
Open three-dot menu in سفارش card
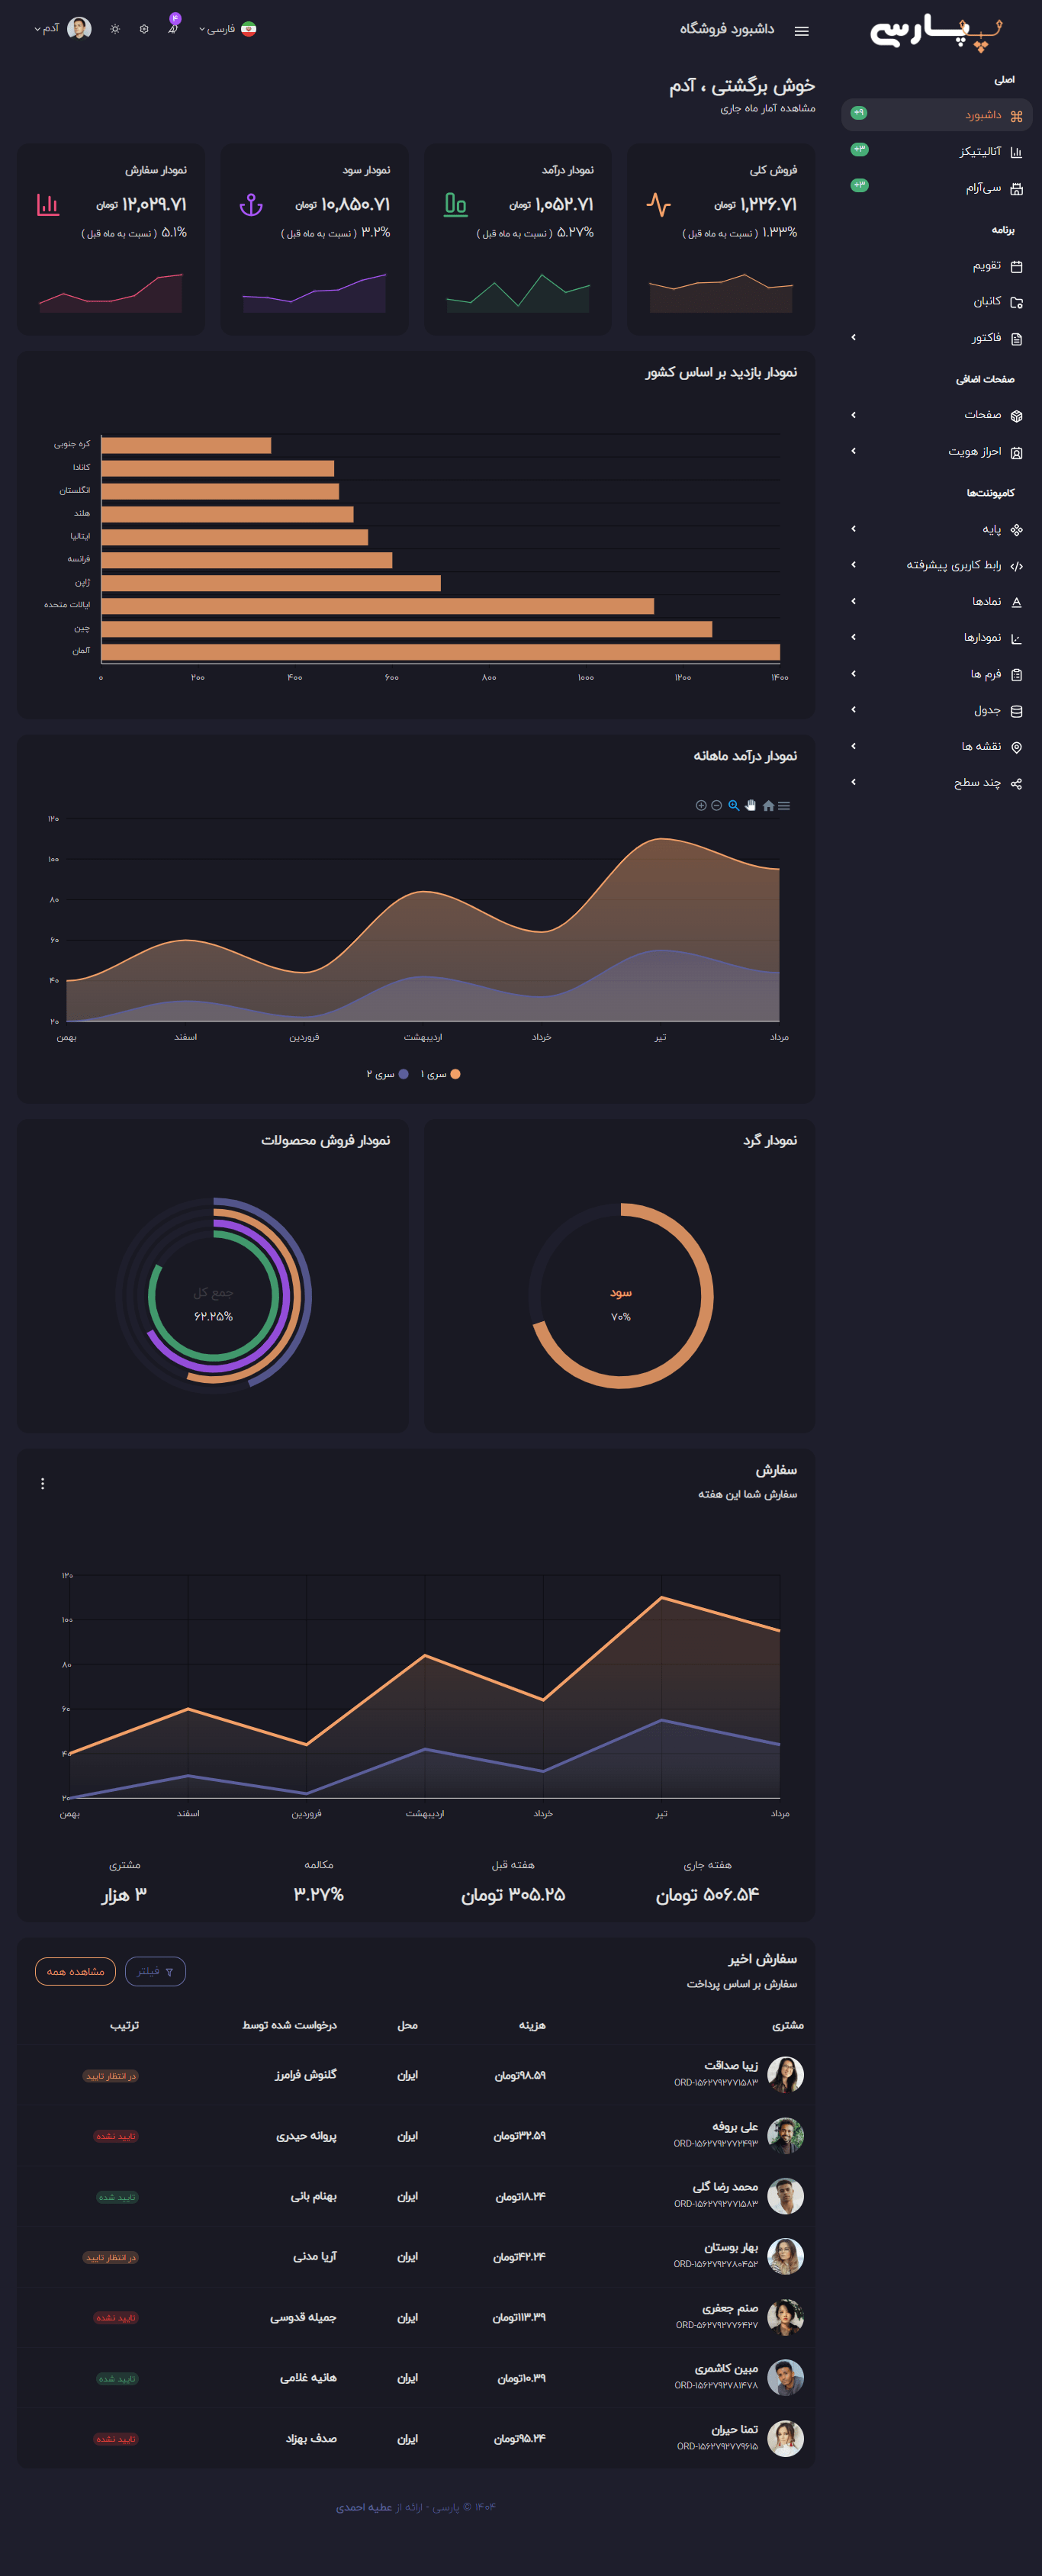coord(42,1483)
